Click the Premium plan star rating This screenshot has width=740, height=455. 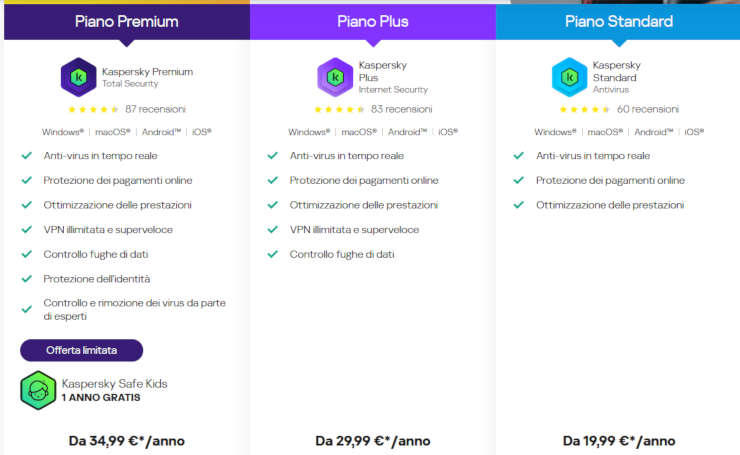click(93, 109)
